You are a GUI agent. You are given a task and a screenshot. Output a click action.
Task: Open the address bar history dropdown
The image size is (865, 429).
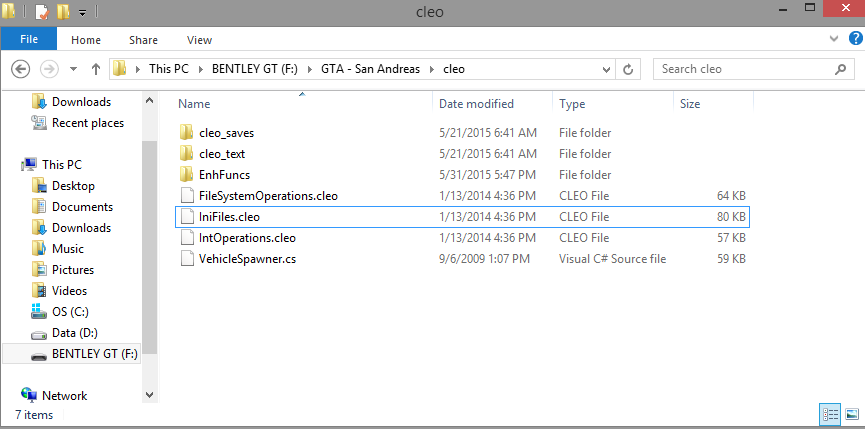(605, 69)
